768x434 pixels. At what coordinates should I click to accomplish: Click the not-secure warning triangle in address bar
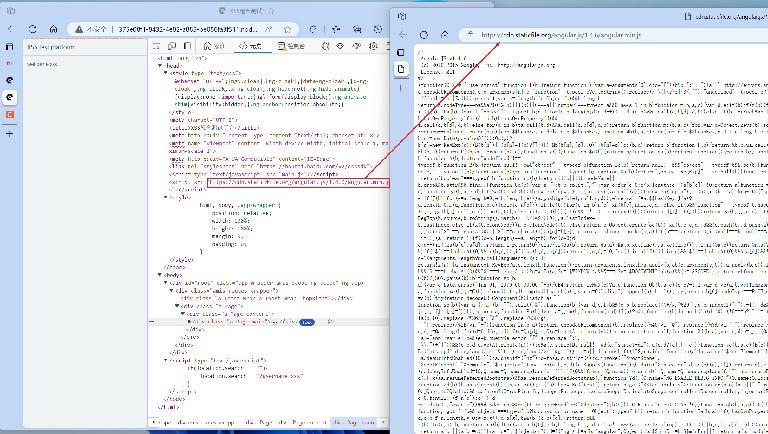(78, 29)
